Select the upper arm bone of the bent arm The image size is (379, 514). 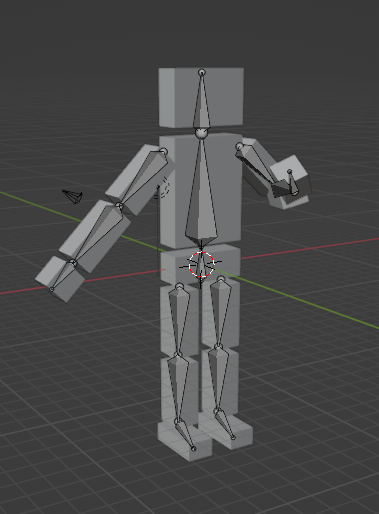pos(257,168)
